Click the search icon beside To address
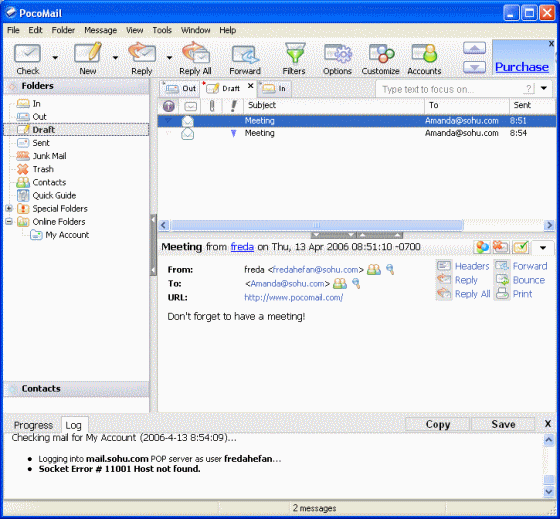Screen dimensions: 560x519 pyautogui.click(x=356, y=284)
